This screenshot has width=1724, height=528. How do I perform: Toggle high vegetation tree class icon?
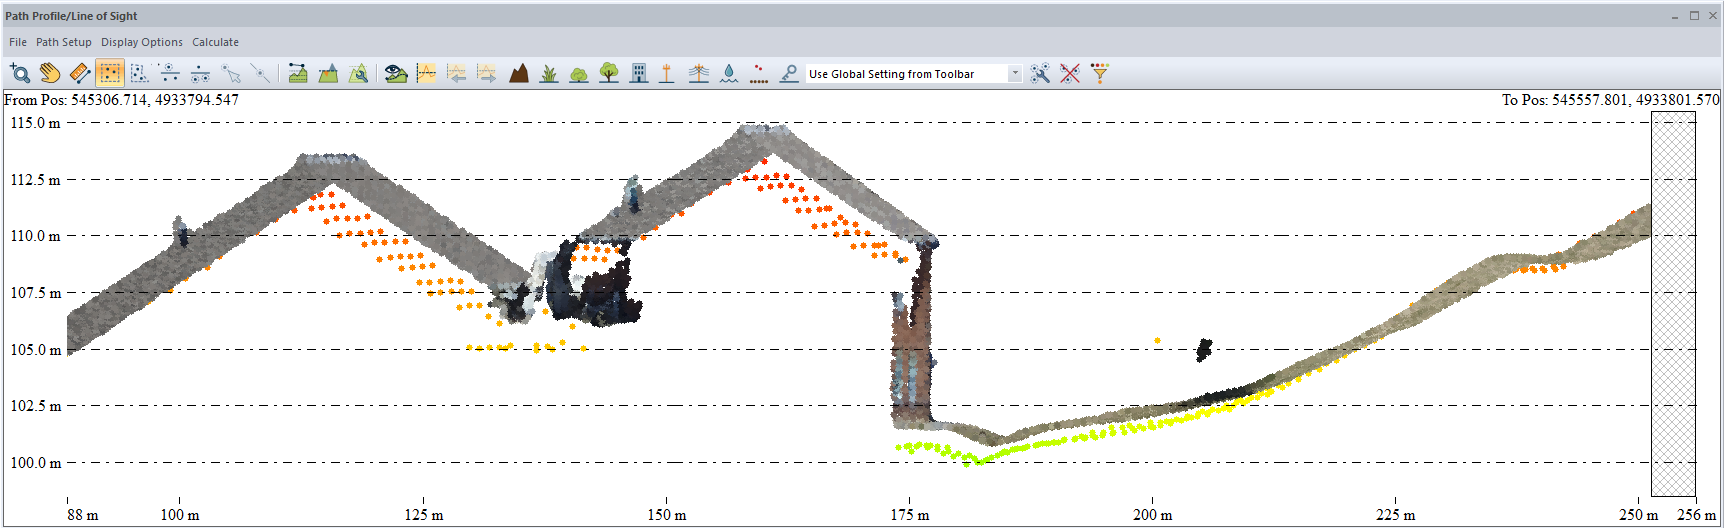609,73
